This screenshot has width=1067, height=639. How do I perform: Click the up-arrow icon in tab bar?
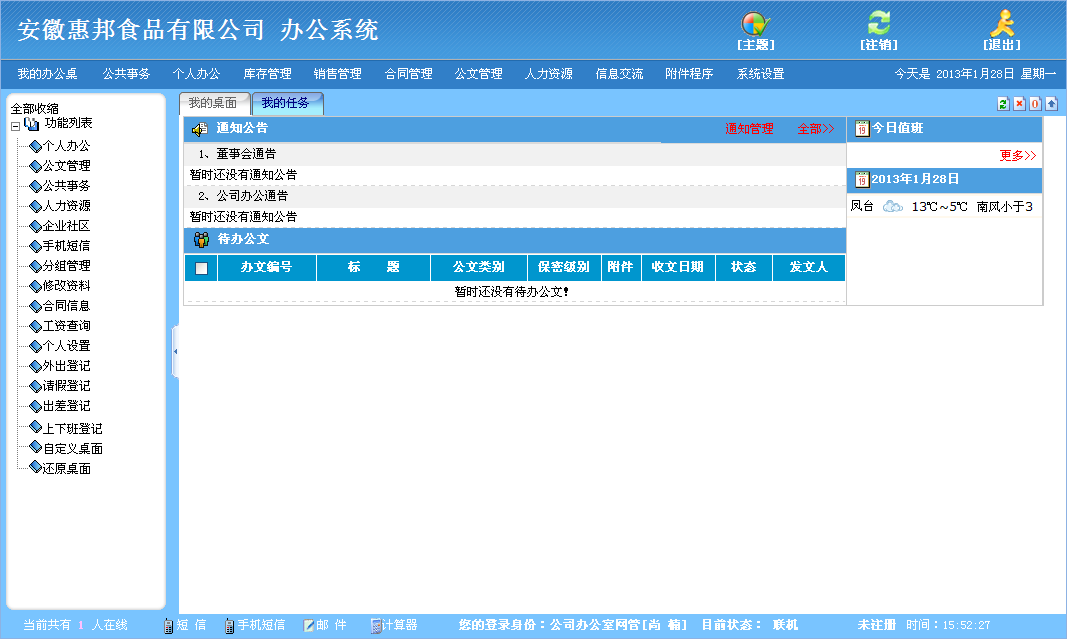(1051, 104)
